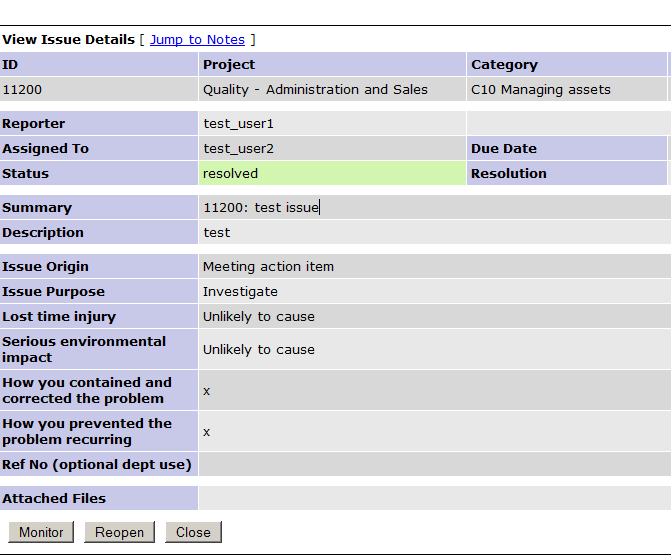Click the Resolution label
Viewport: 671px width, 557px height.
(509, 173)
